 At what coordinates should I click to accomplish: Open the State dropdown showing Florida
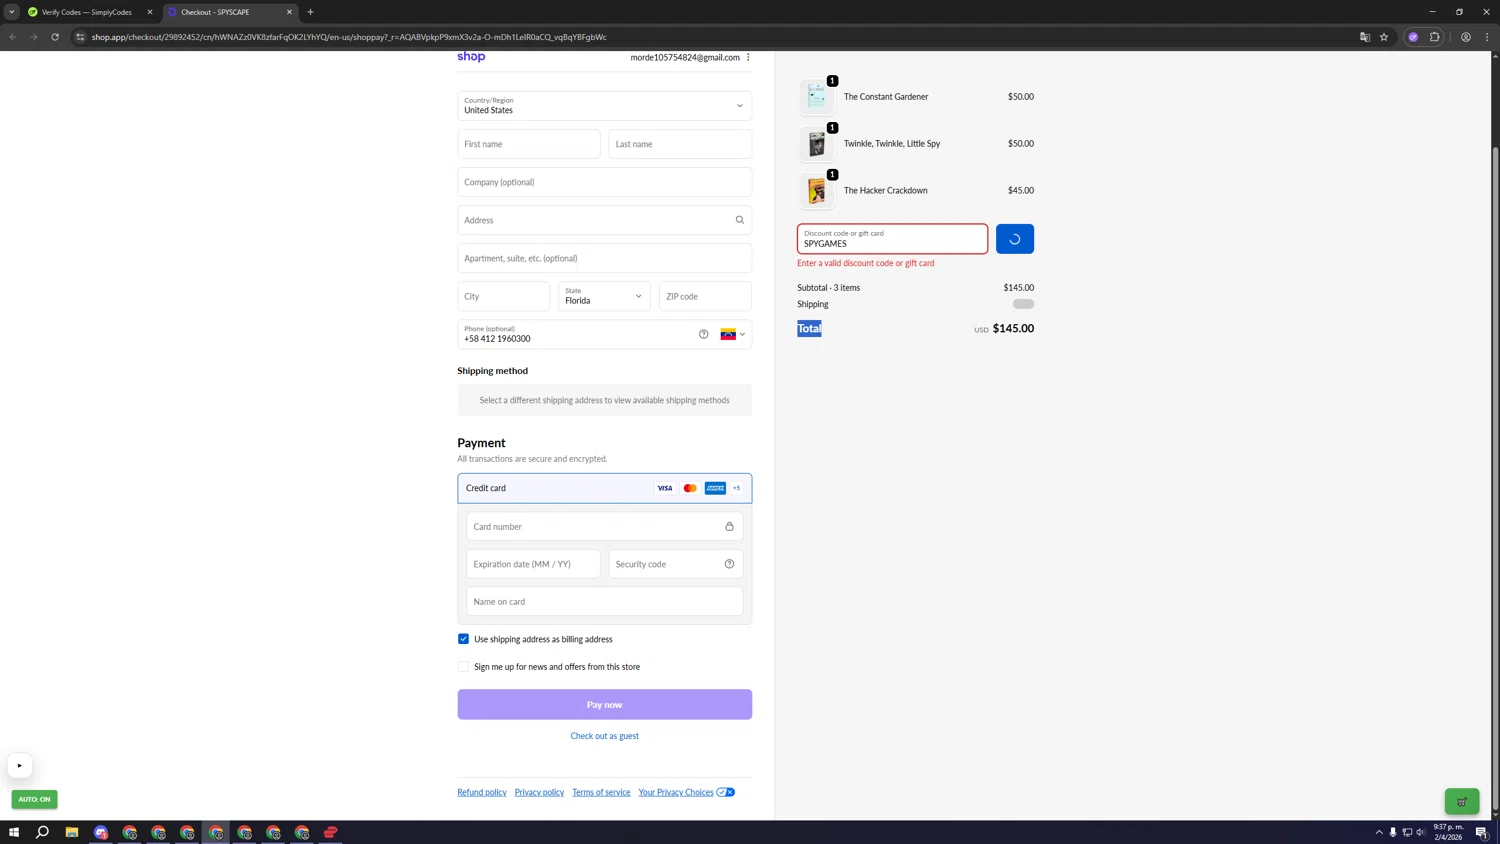(x=604, y=296)
